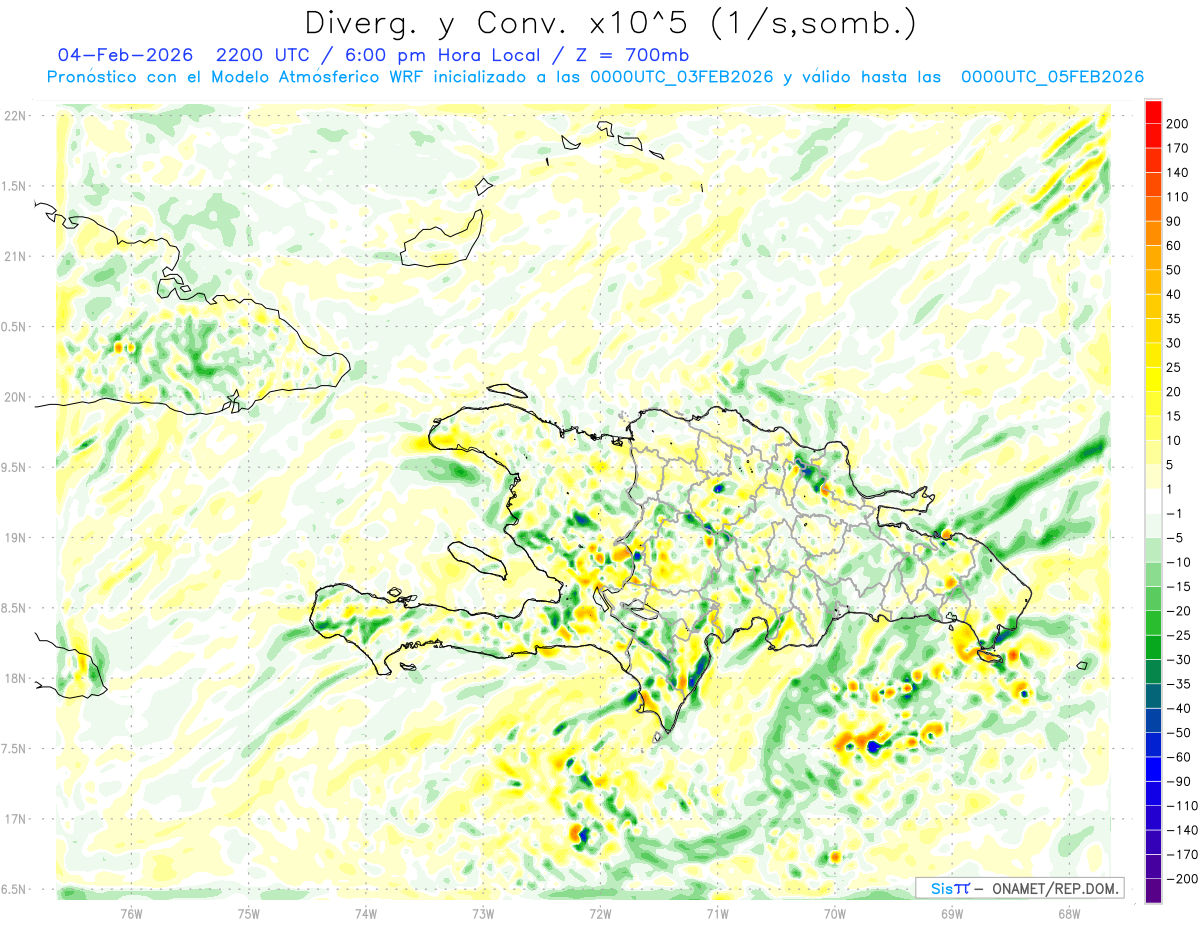
Task: Click the 73W longitude label
Action: coord(483,913)
